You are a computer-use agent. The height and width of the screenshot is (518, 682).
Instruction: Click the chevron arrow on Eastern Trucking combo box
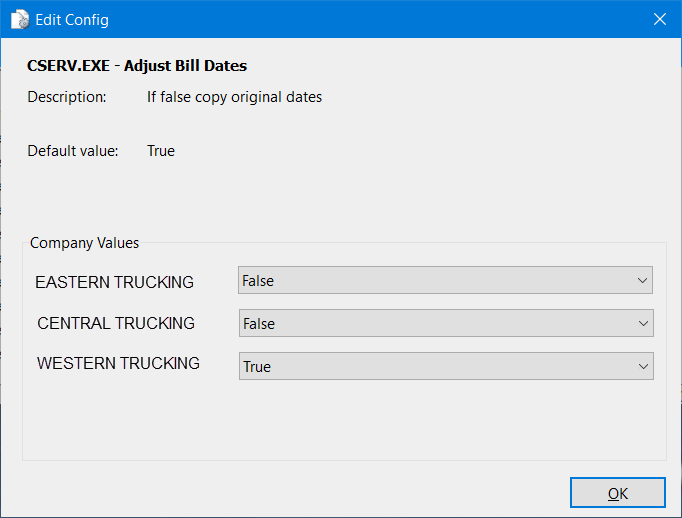(642, 281)
